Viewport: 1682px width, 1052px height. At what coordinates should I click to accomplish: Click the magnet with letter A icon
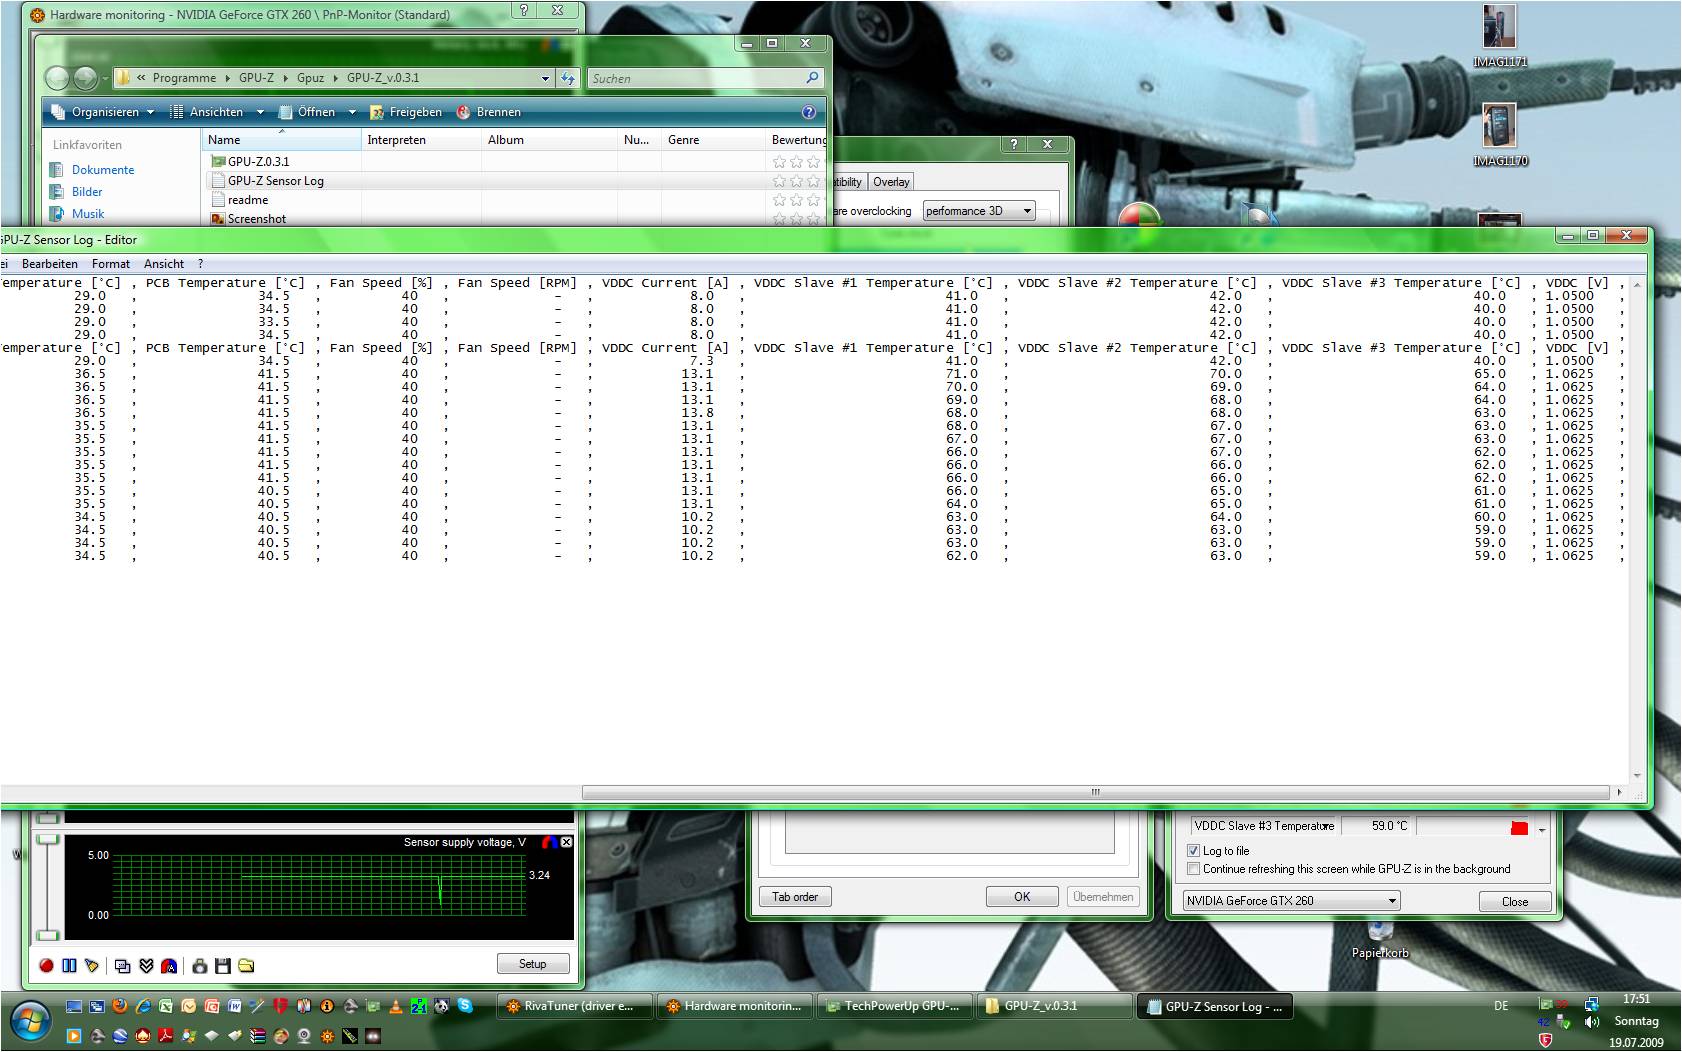tap(169, 965)
